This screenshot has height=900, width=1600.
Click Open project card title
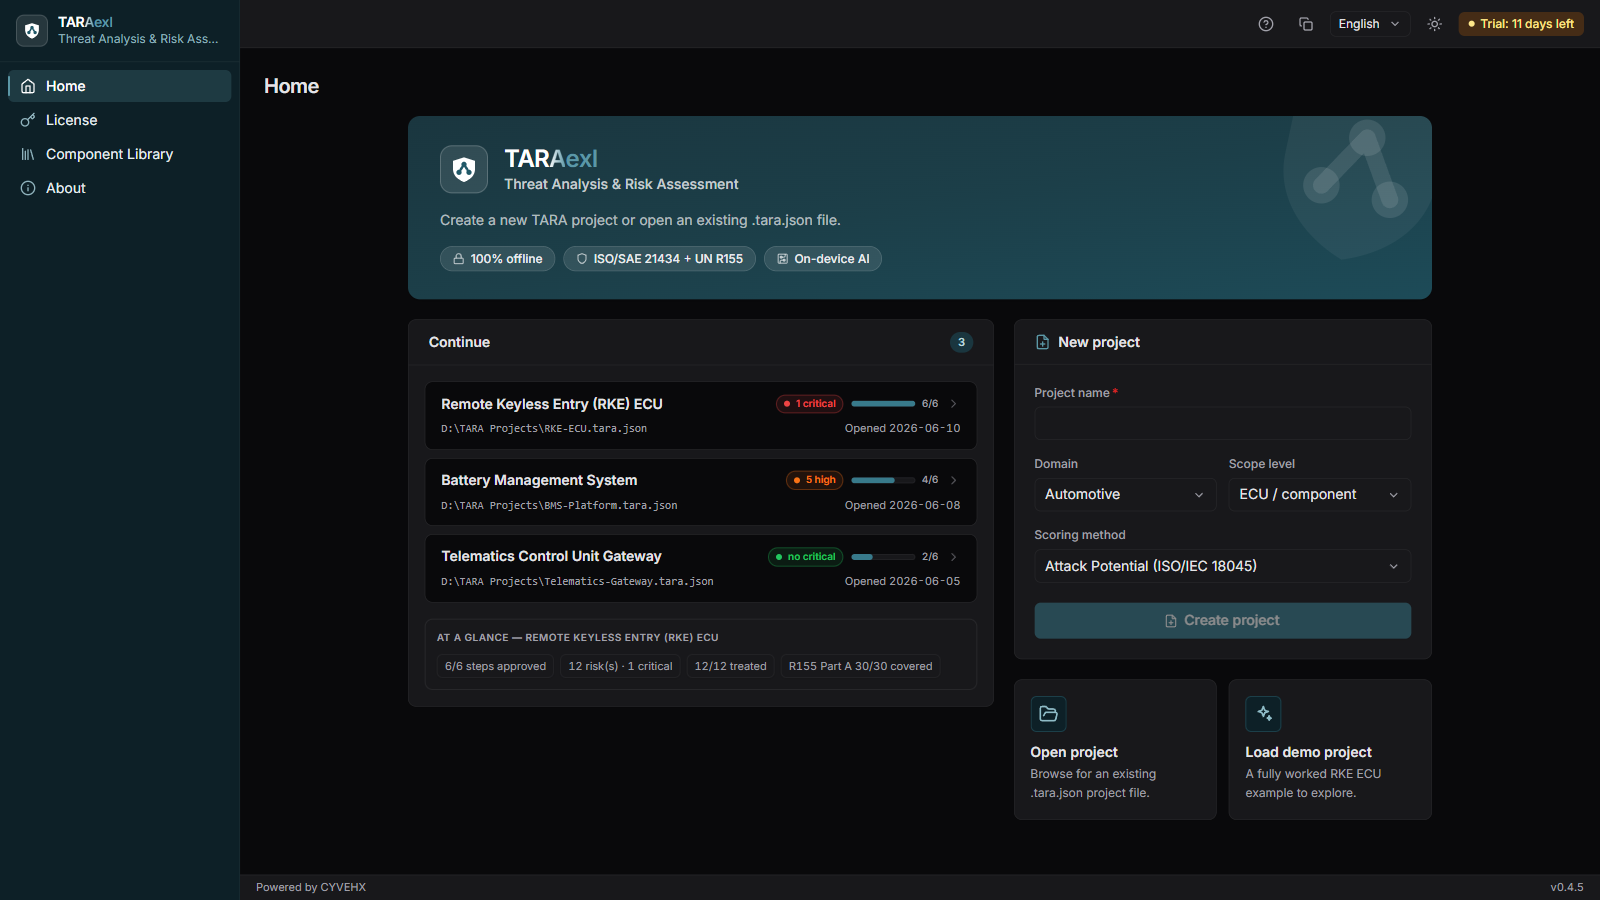coord(1074,752)
